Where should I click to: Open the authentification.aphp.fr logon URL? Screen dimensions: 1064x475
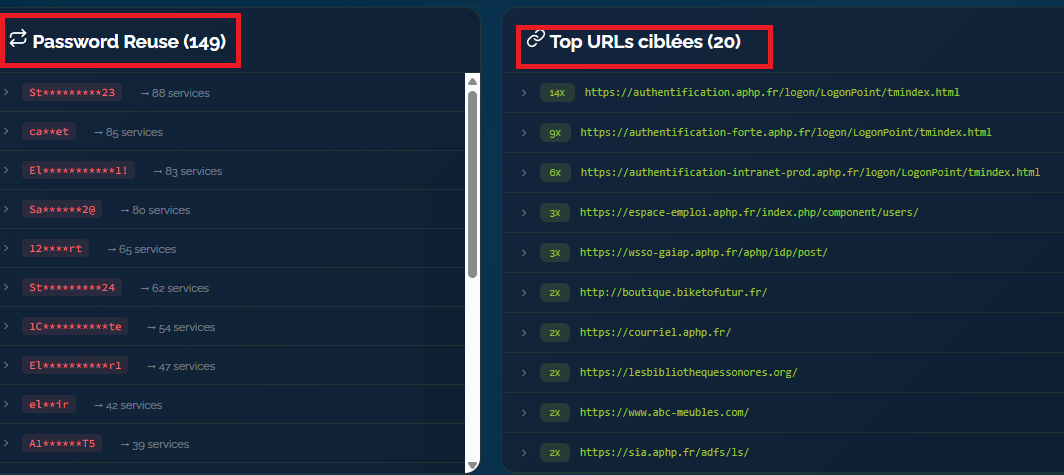(772, 92)
